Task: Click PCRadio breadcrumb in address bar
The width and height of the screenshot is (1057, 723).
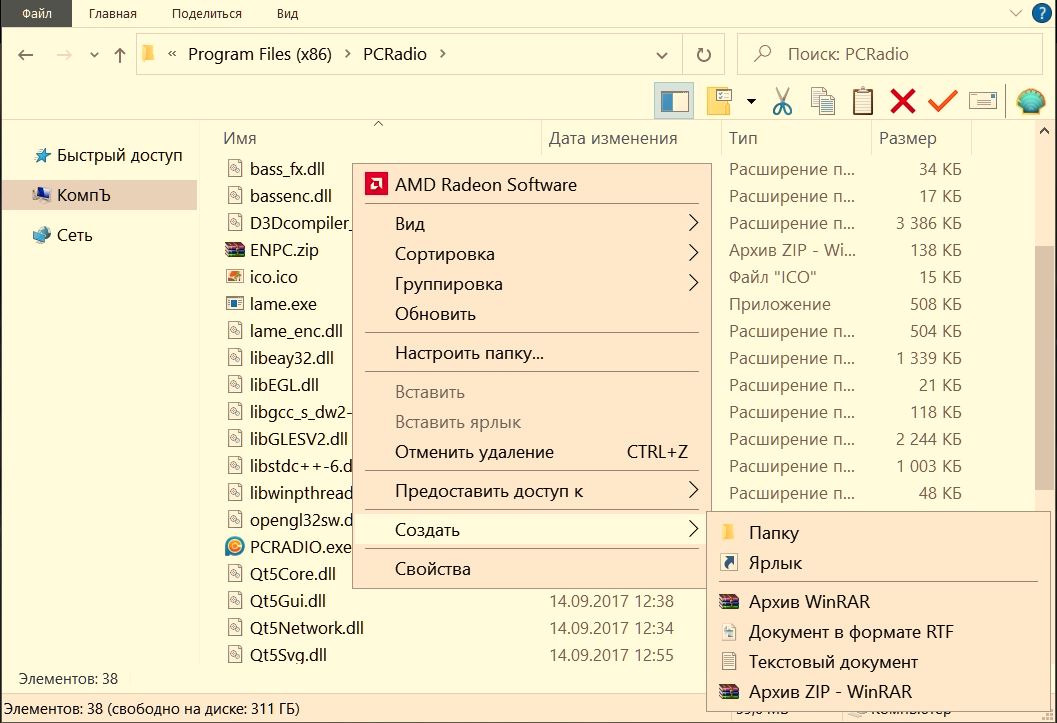Action: tap(395, 54)
